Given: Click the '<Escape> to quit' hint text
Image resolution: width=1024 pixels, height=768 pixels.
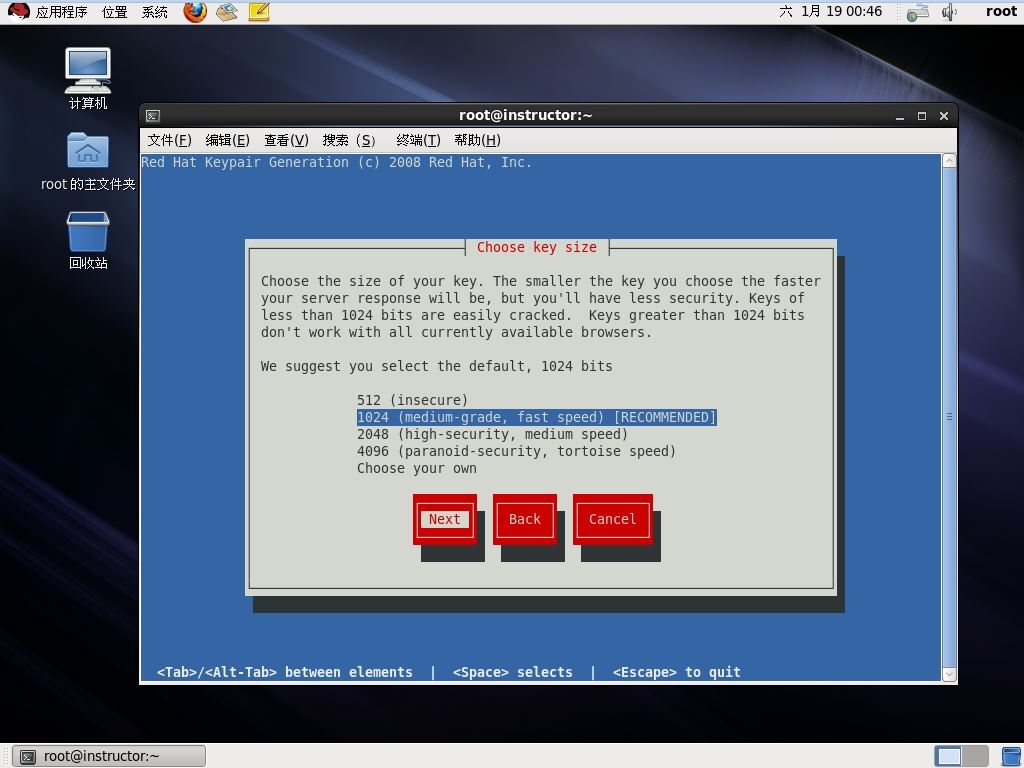Looking at the screenshot, I should coord(677,672).
